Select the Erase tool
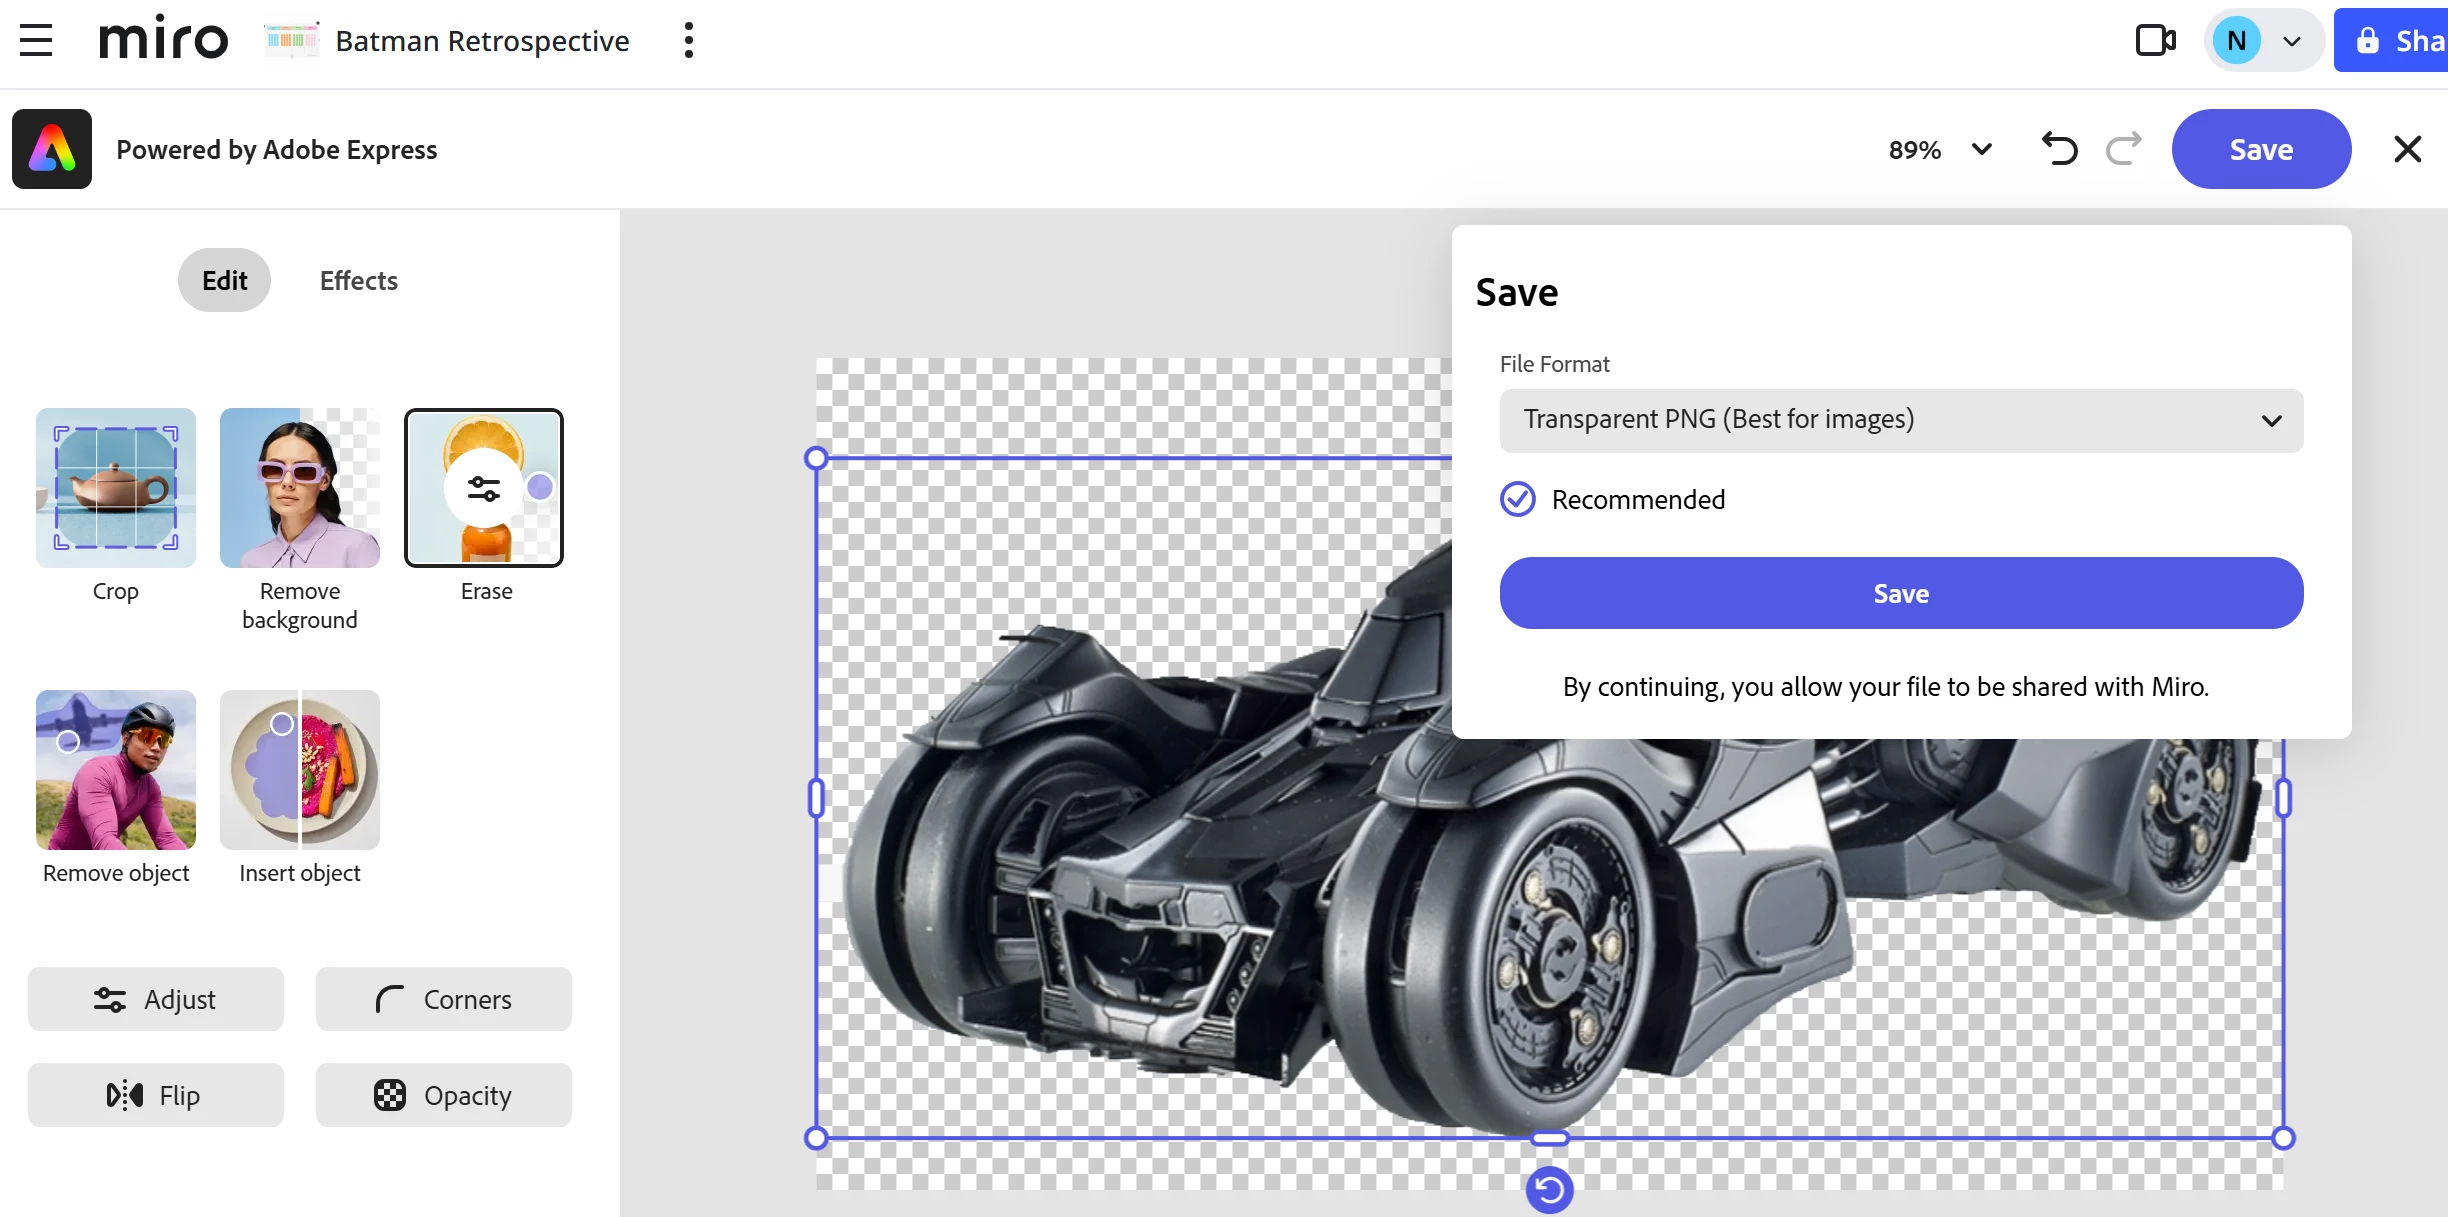Viewport: 2448px width, 1217px height. 484,488
